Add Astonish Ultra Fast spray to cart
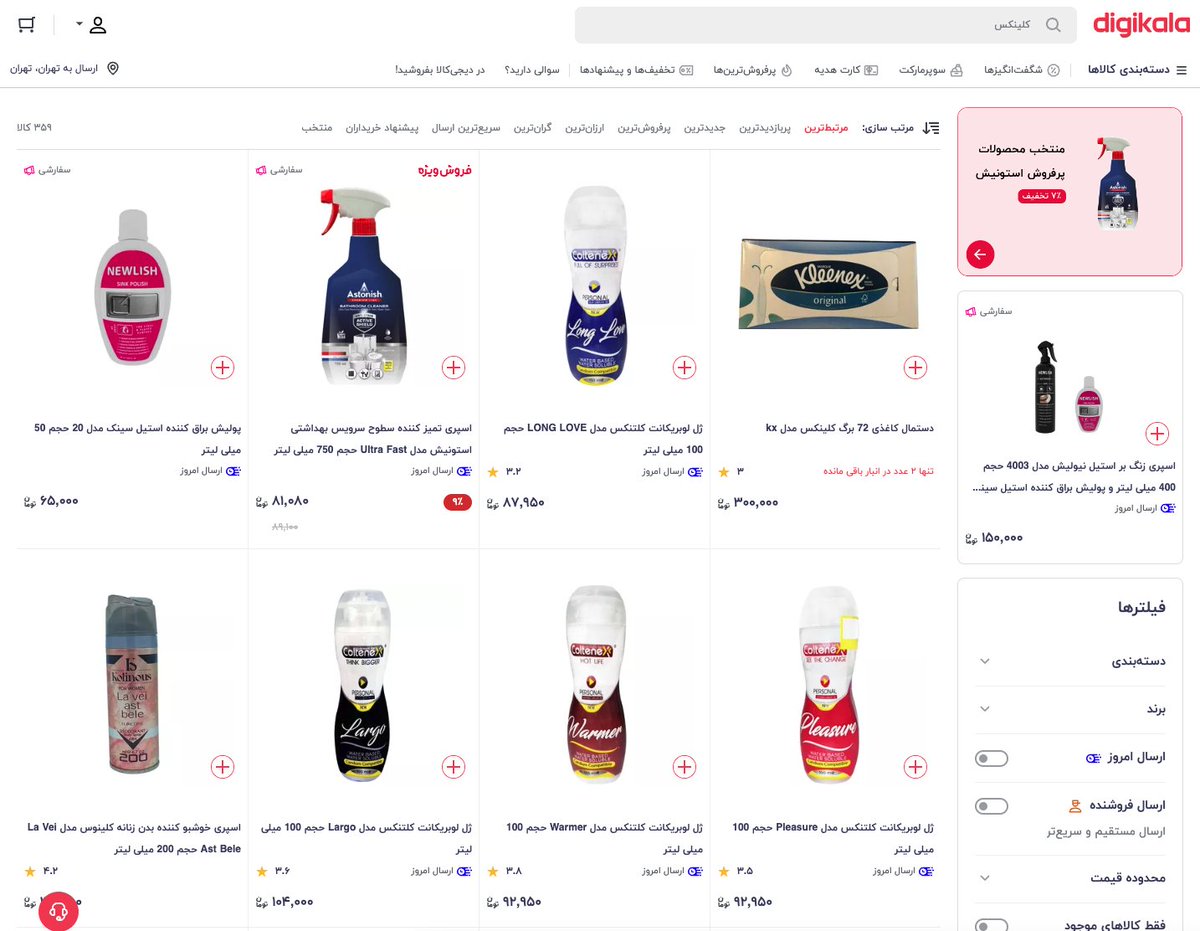This screenshot has width=1200, height=931. (x=453, y=367)
